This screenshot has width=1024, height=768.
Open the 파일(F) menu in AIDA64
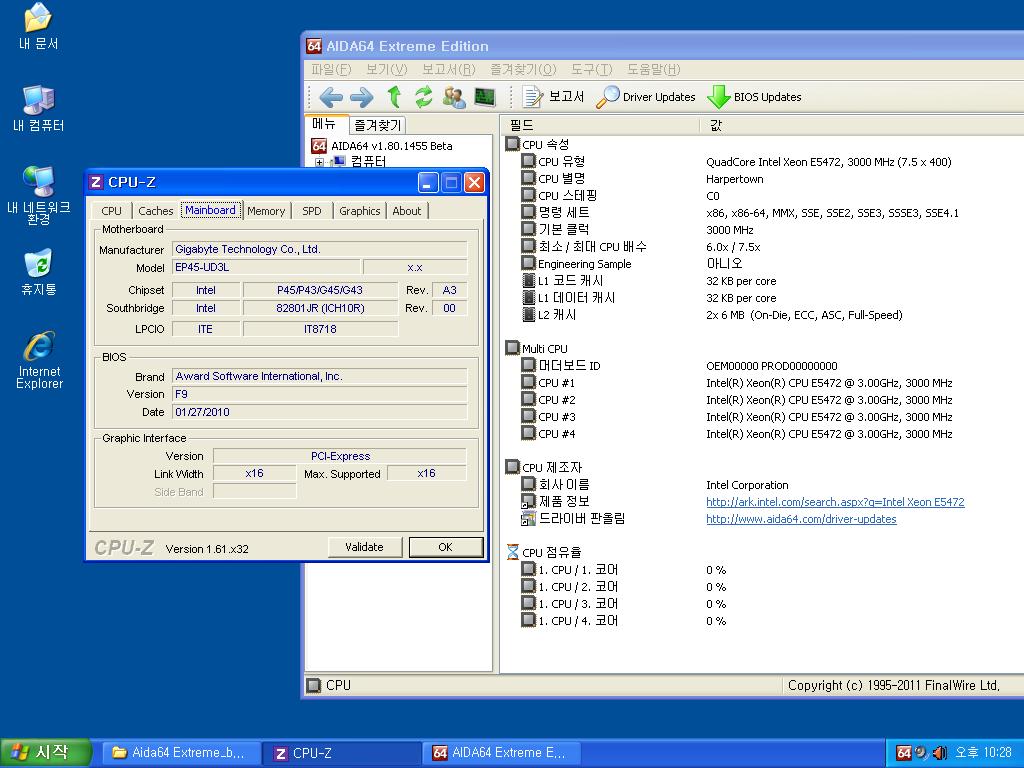pyautogui.click(x=331, y=69)
